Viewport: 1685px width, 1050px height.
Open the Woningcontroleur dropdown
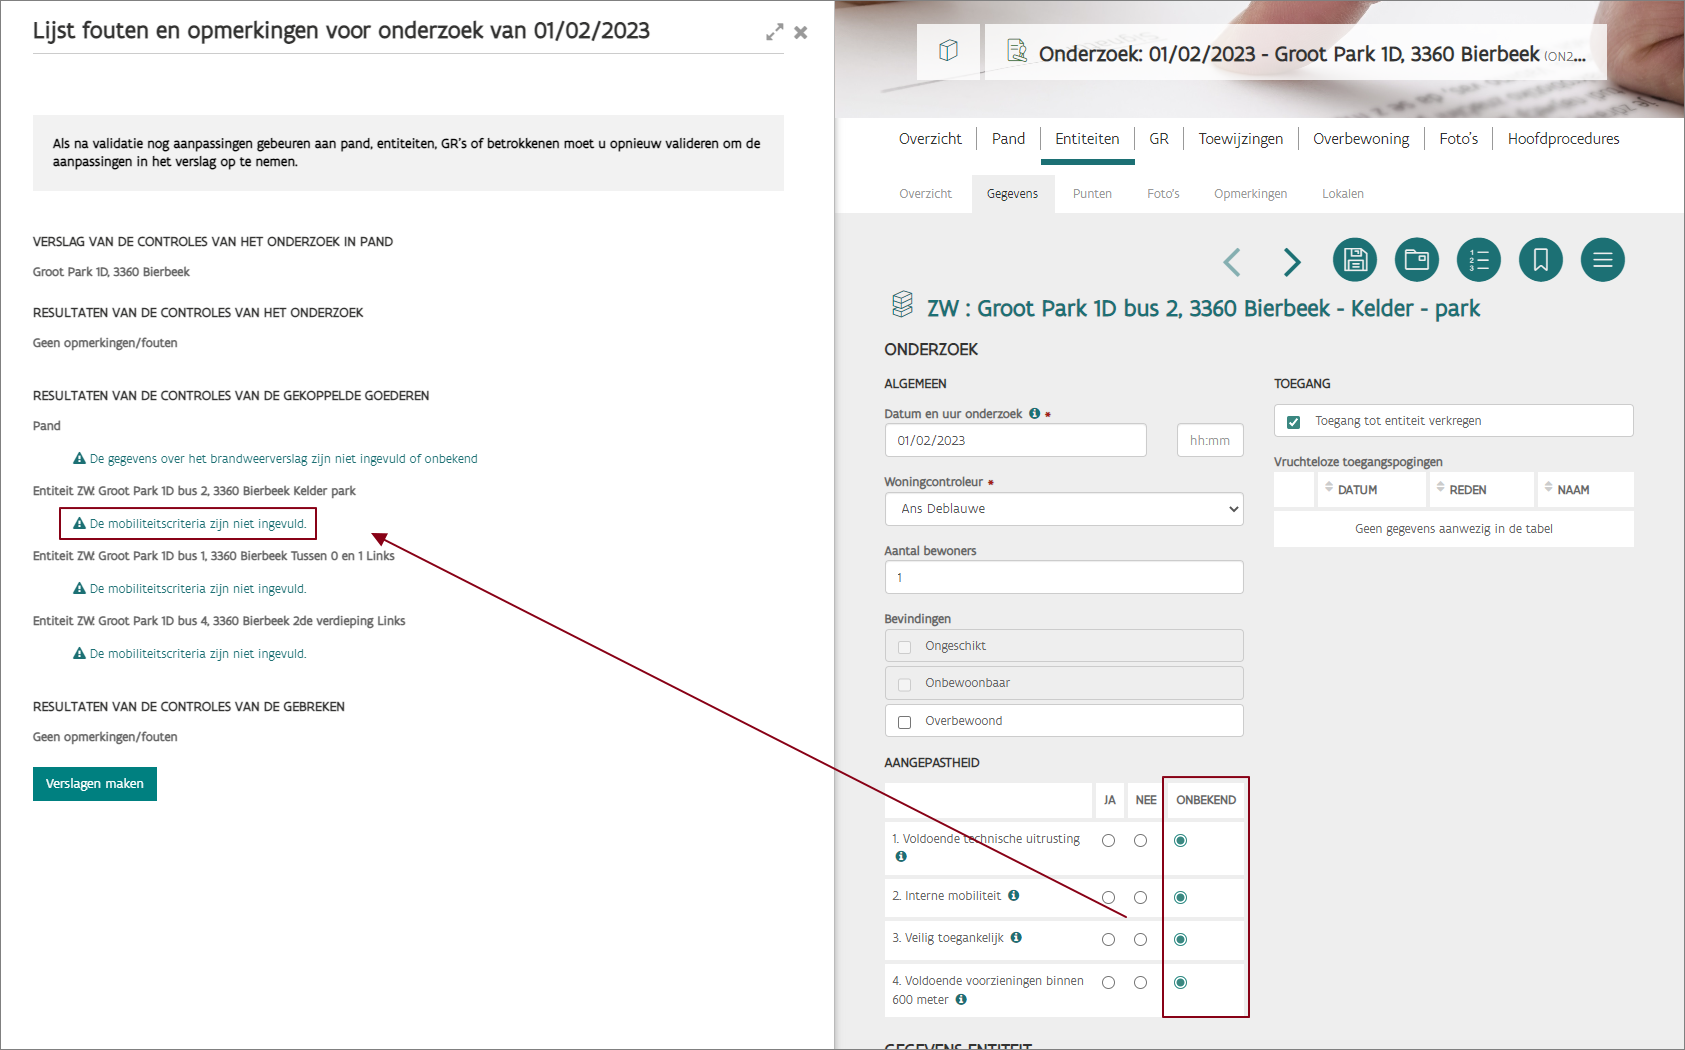pos(1063,509)
